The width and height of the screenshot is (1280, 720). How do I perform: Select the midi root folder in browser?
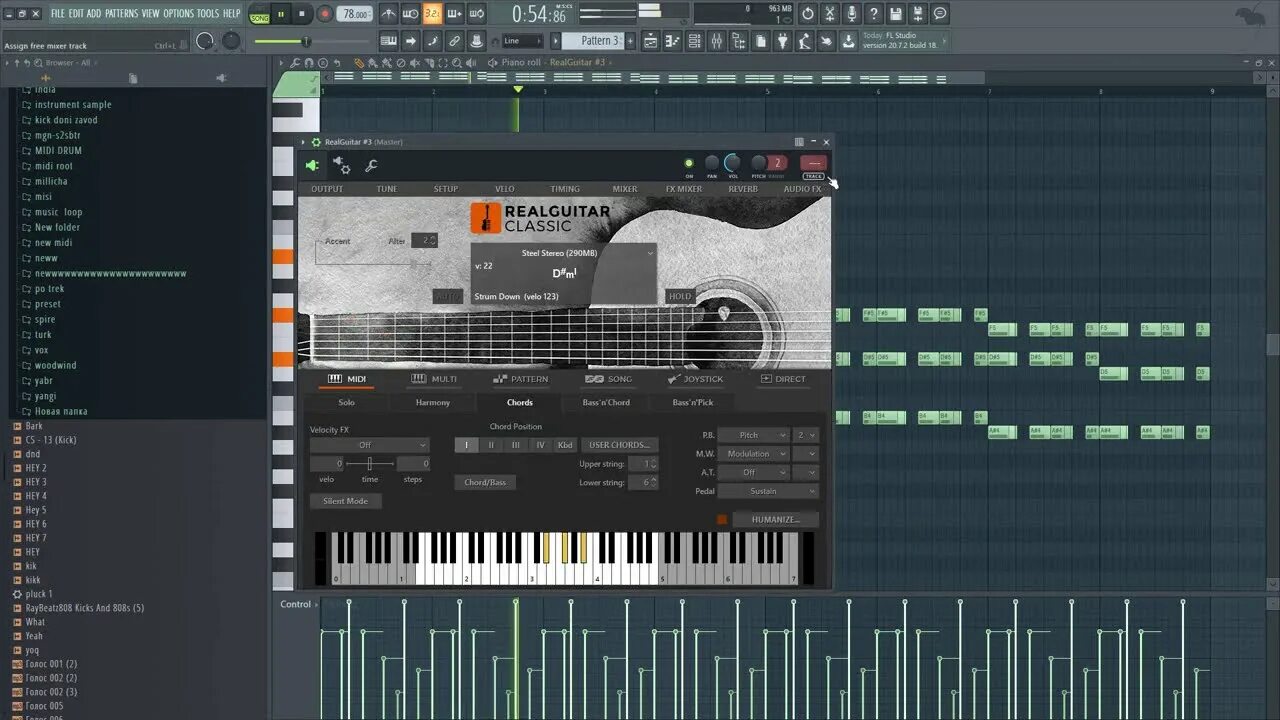[x=54, y=166]
